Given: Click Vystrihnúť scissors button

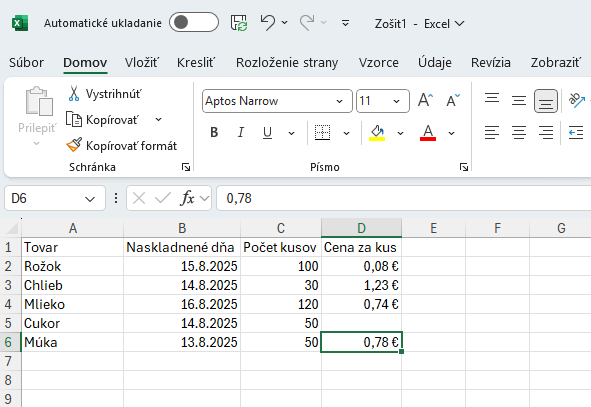Looking at the screenshot, I should tap(104, 94).
